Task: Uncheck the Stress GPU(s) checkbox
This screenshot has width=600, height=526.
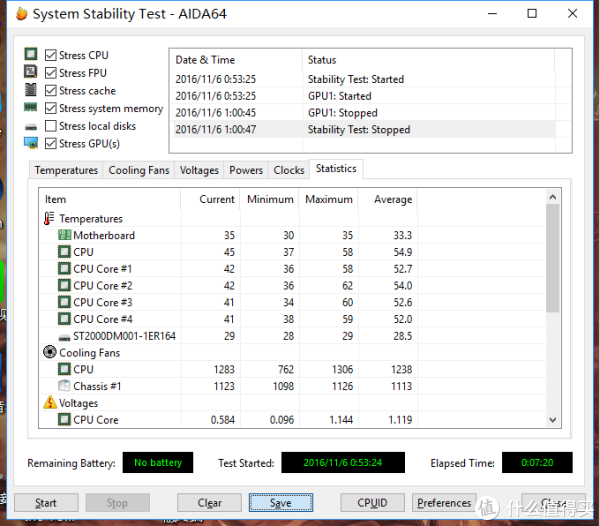Action: (51, 143)
